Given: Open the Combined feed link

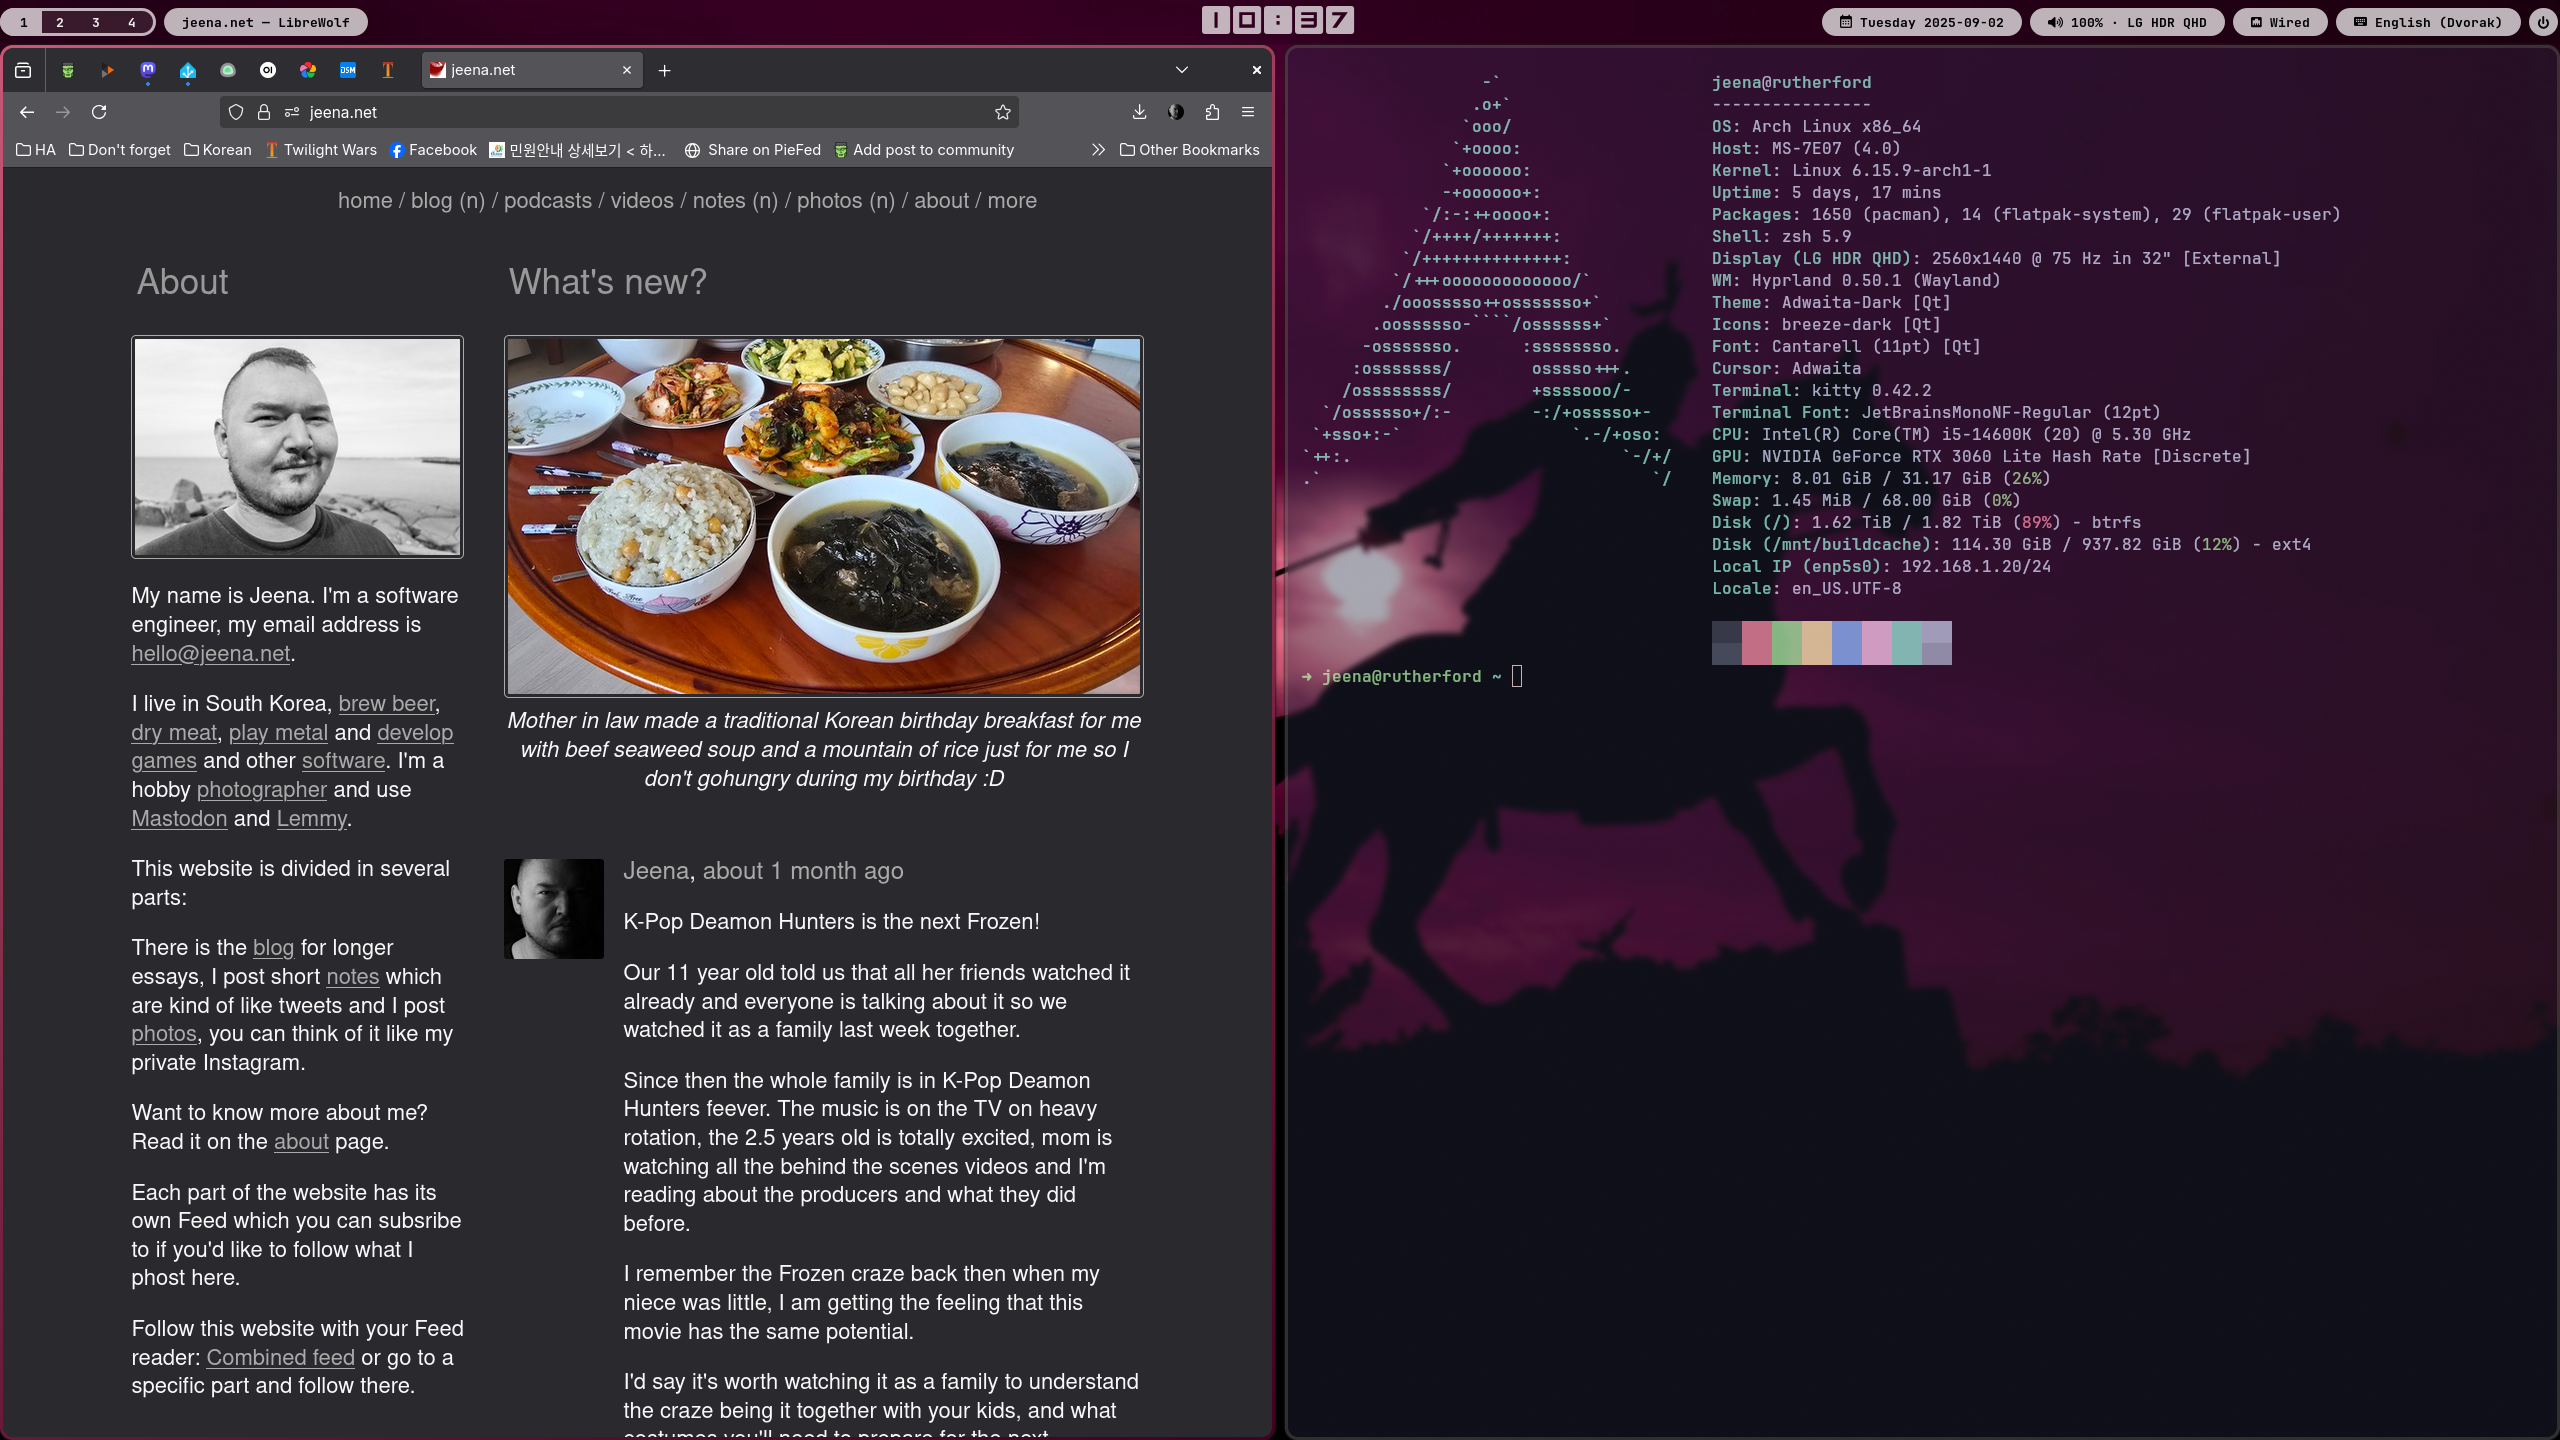Looking at the screenshot, I should (x=280, y=1358).
